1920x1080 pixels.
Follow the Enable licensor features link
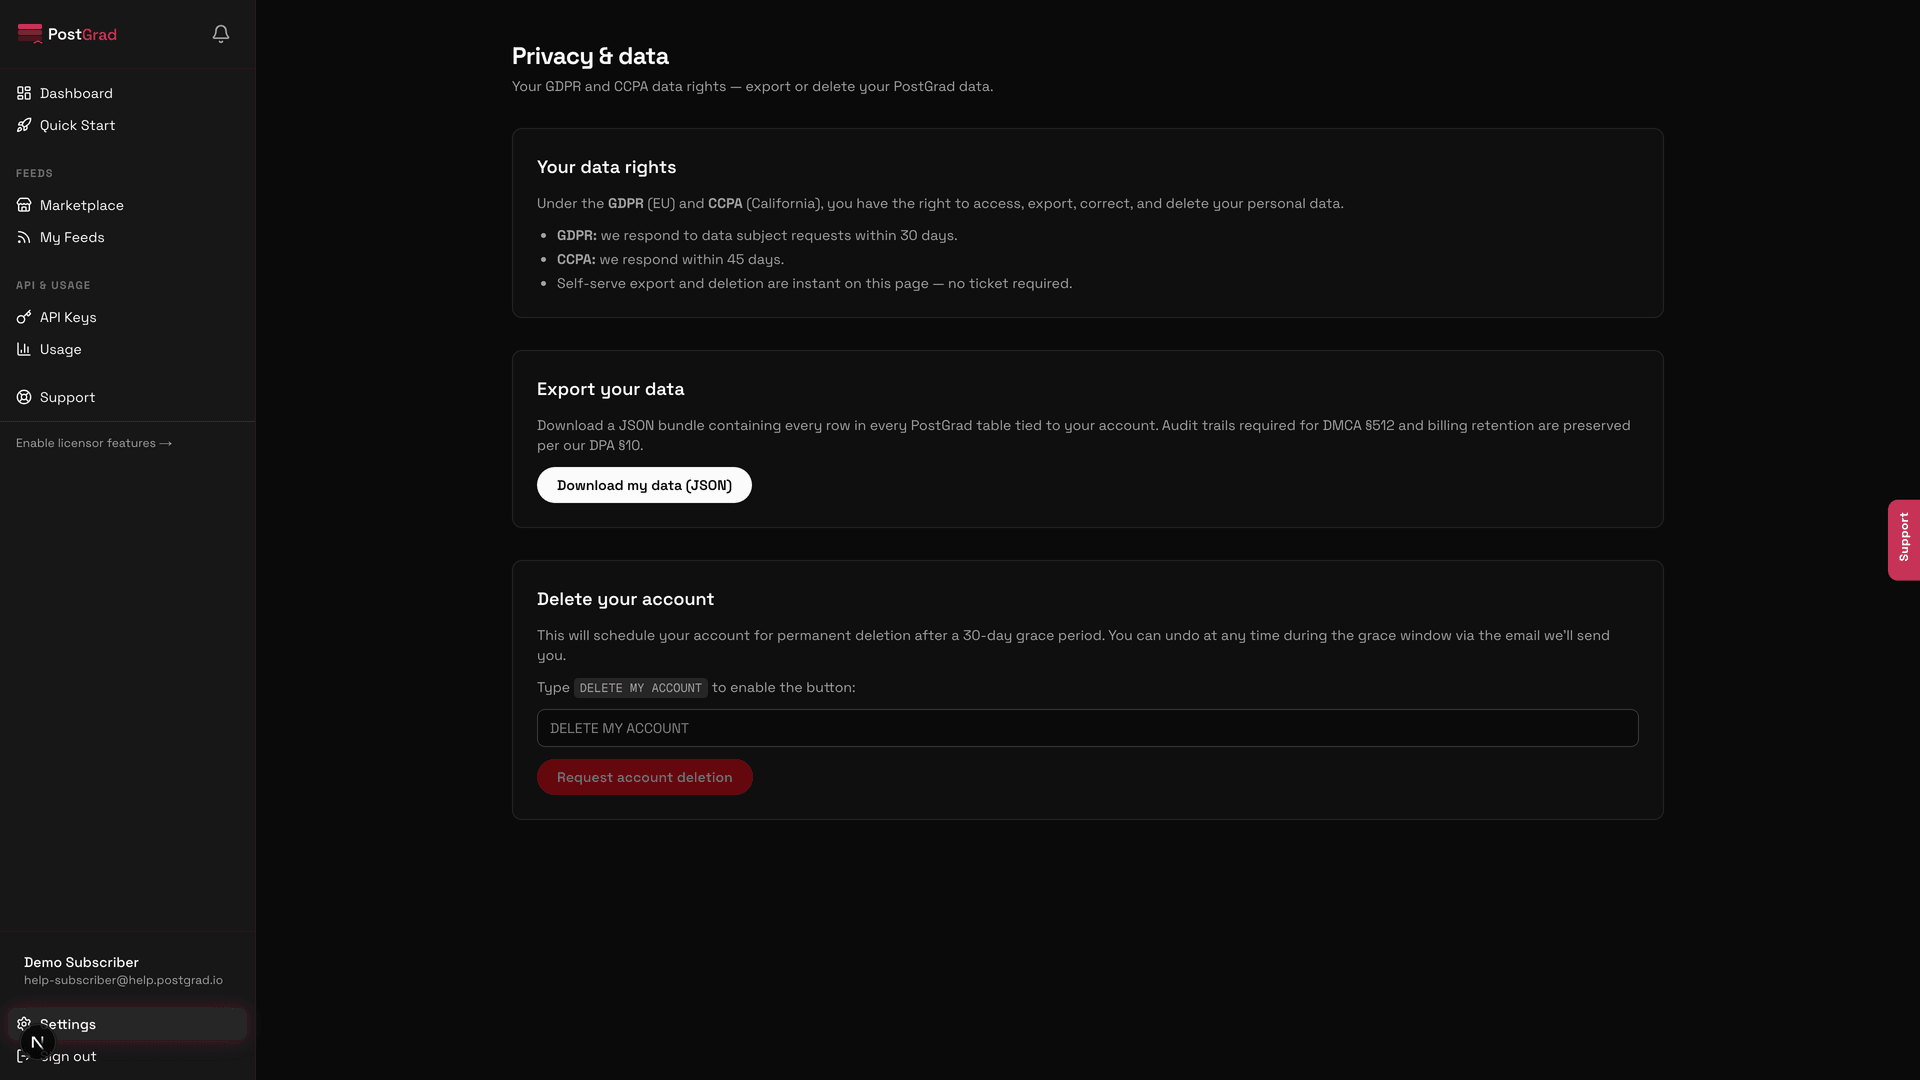coord(94,443)
